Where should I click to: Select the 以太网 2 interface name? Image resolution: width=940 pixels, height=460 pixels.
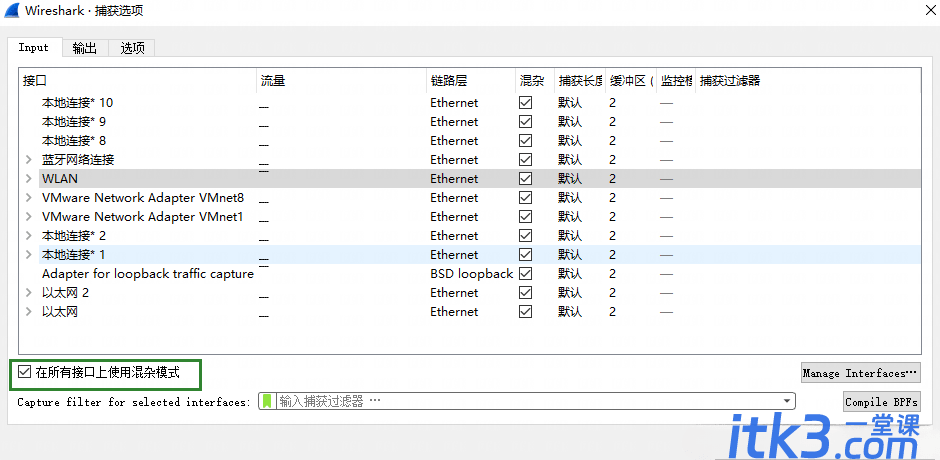tap(65, 293)
